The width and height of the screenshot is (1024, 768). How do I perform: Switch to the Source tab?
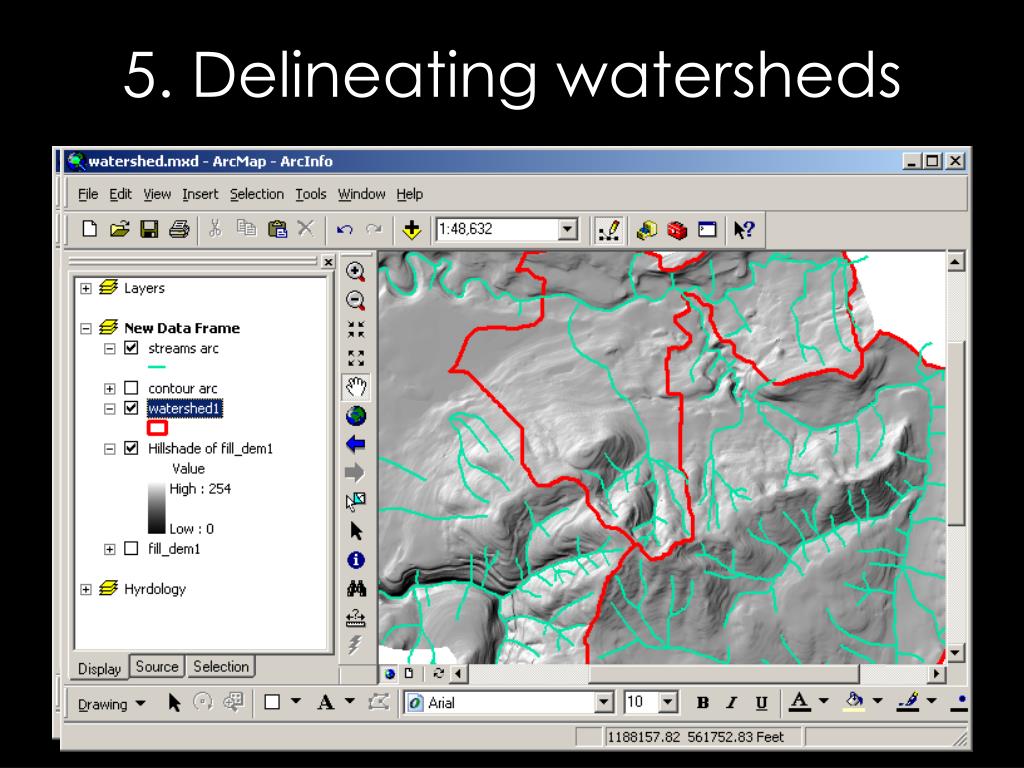[x=157, y=667]
